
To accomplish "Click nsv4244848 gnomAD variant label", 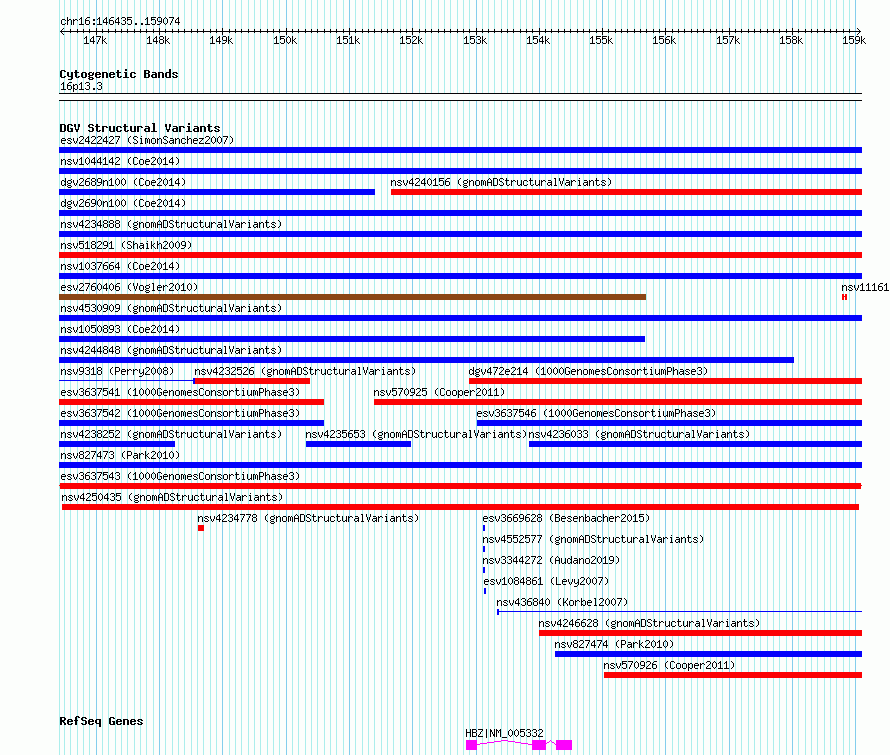I will coord(171,350).
